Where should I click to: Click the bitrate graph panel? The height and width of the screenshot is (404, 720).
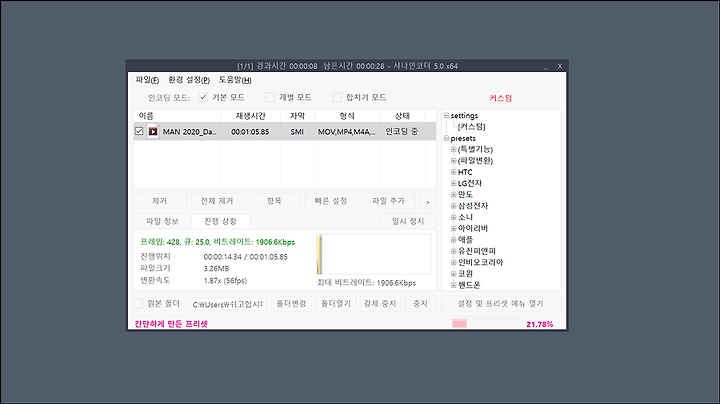coord(374,254)
